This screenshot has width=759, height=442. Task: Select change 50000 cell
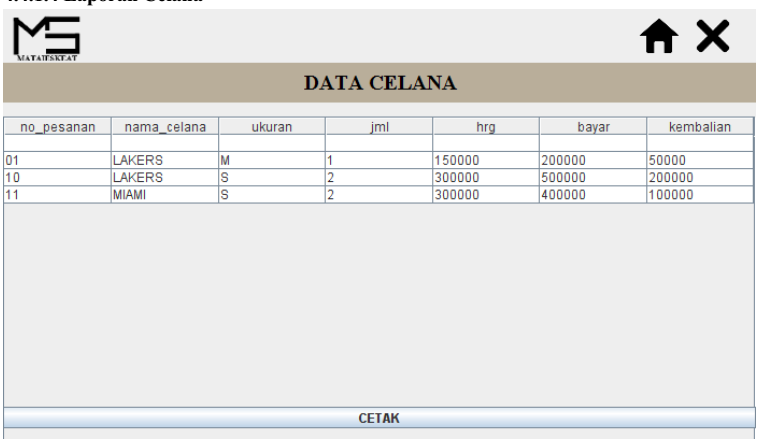click(x=700, y=160)
